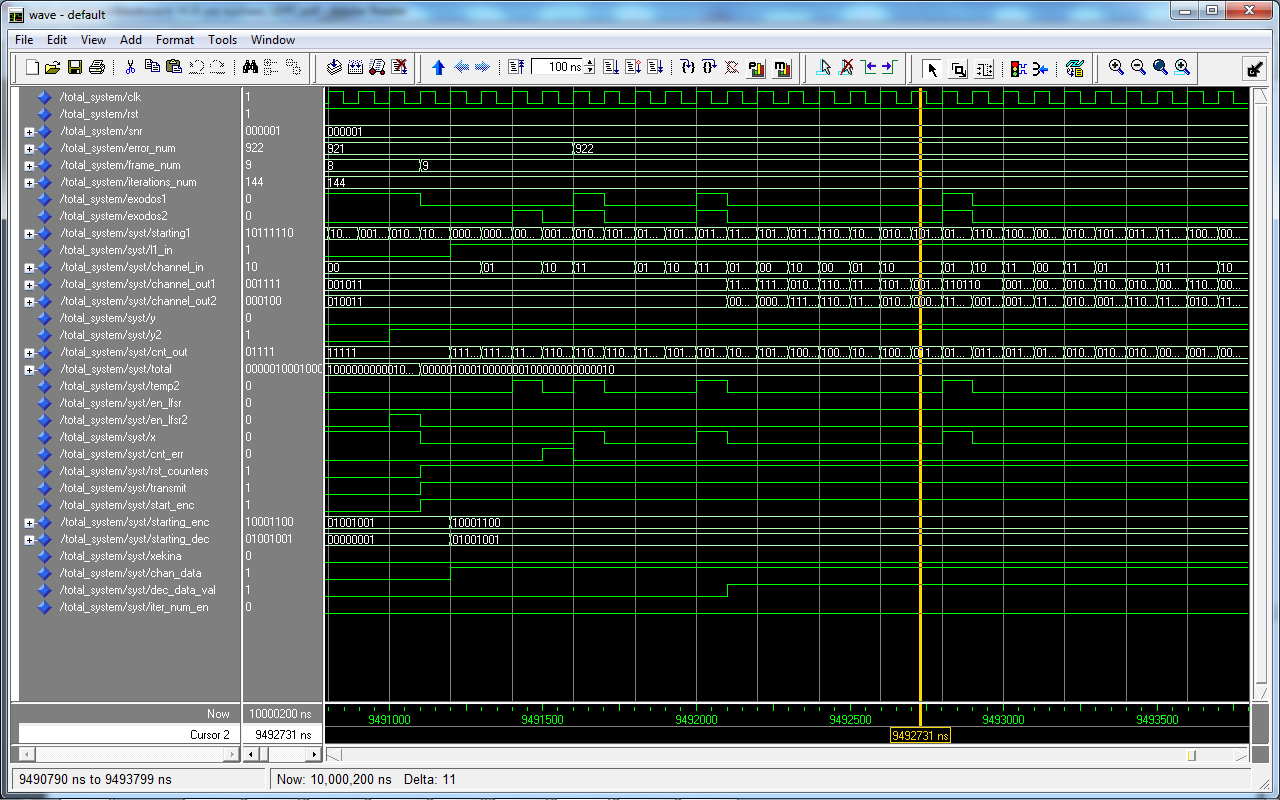
Task: Click the Copy icon
Action: coord(152,68)
